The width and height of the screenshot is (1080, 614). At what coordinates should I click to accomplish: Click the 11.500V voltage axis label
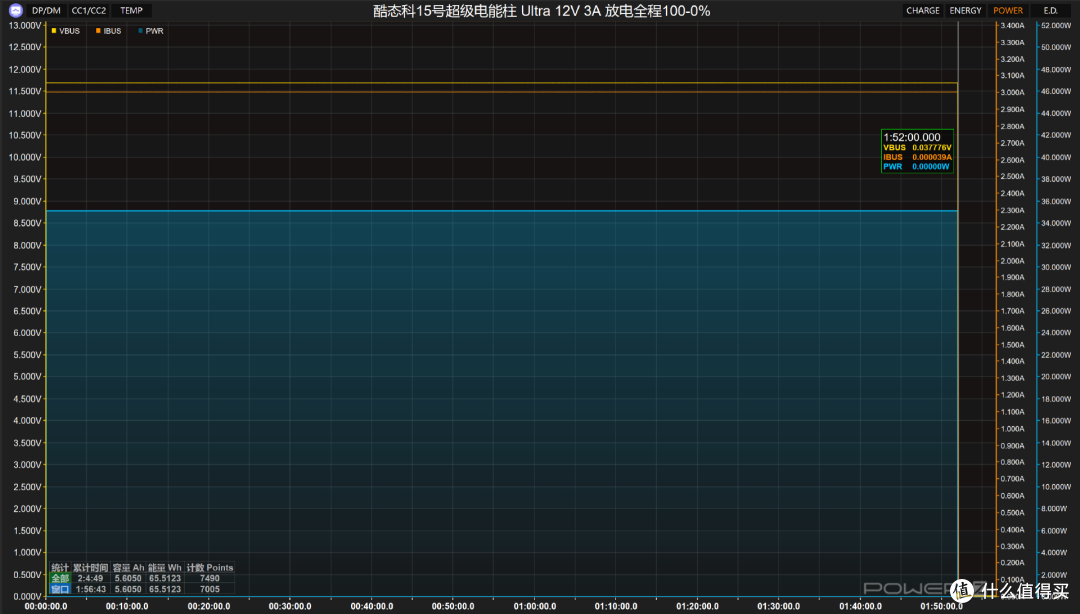25,91
